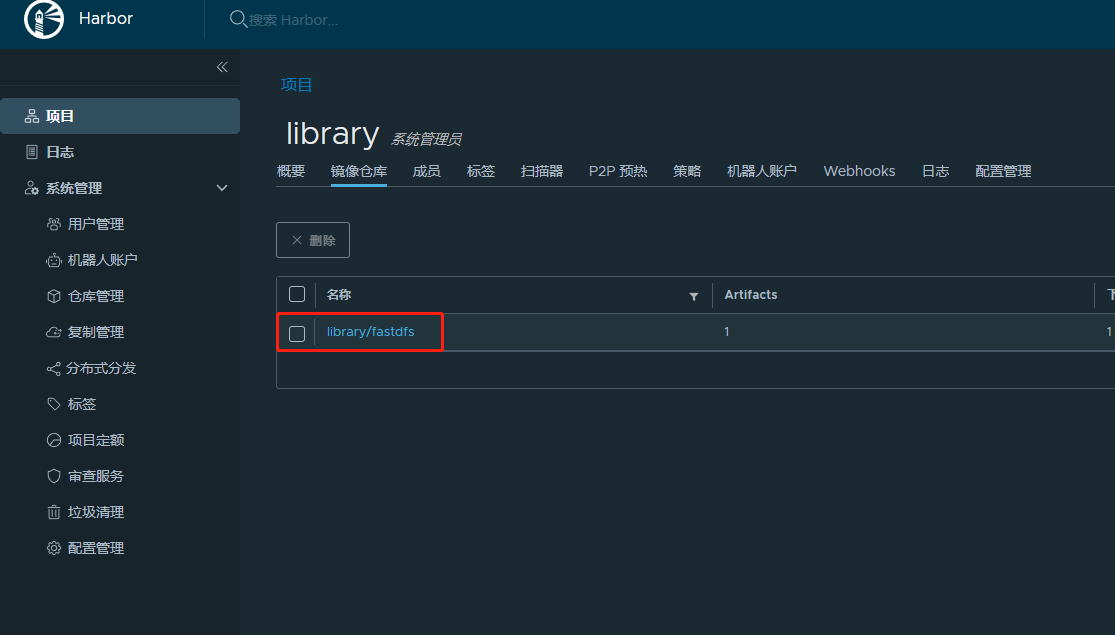This screenshot has height=635, width=1115.
Task: Click the library project title
Action: (x=332, y=134)
